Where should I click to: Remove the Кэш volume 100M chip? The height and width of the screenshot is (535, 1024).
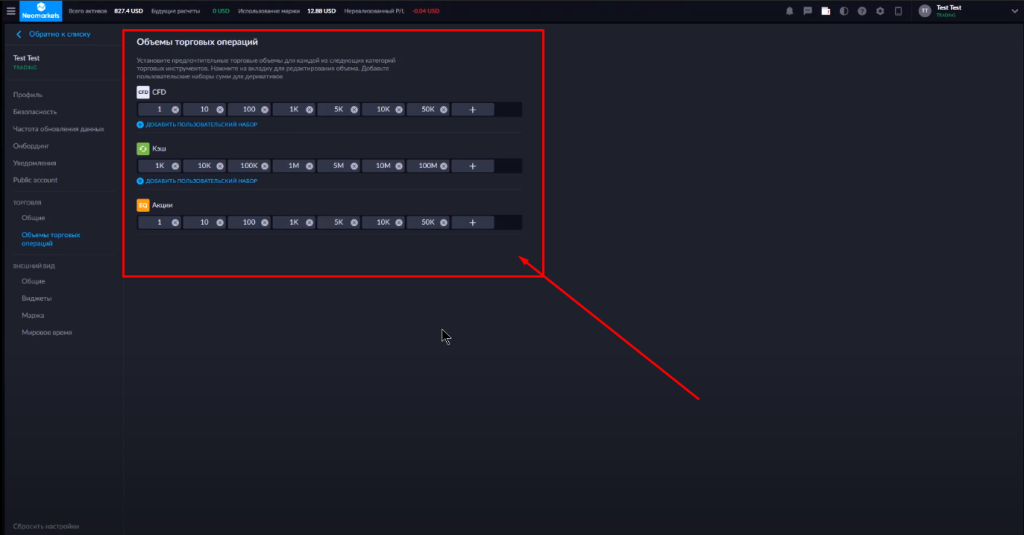tap(443, 166)
